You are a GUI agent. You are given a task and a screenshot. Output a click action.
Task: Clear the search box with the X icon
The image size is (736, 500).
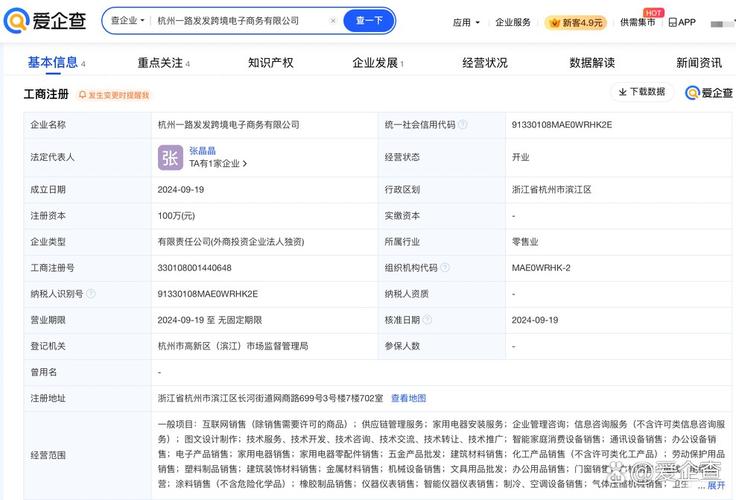coord(333,21)
